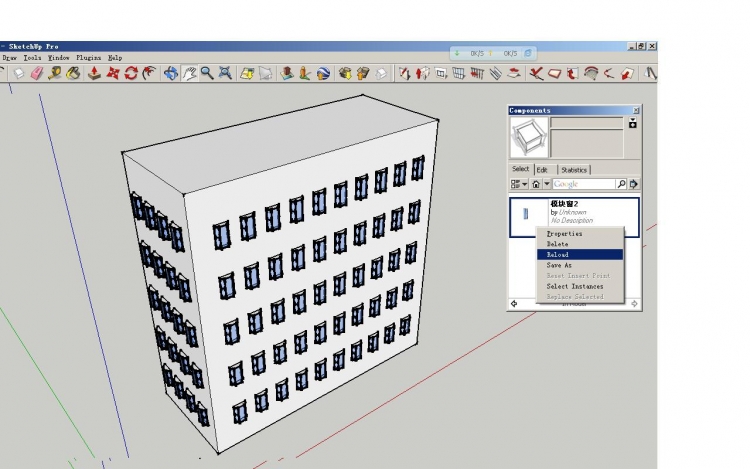Open the Draw menu
750x469 pixels.
(10, 58)
